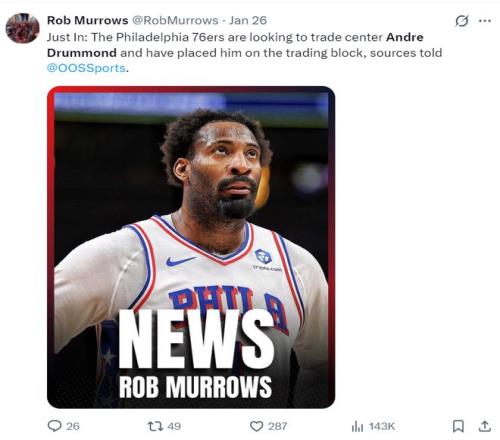Screen dimensions: 500x440
Task: Click the Grok circle-slash icon
Action: click(462, 21)
